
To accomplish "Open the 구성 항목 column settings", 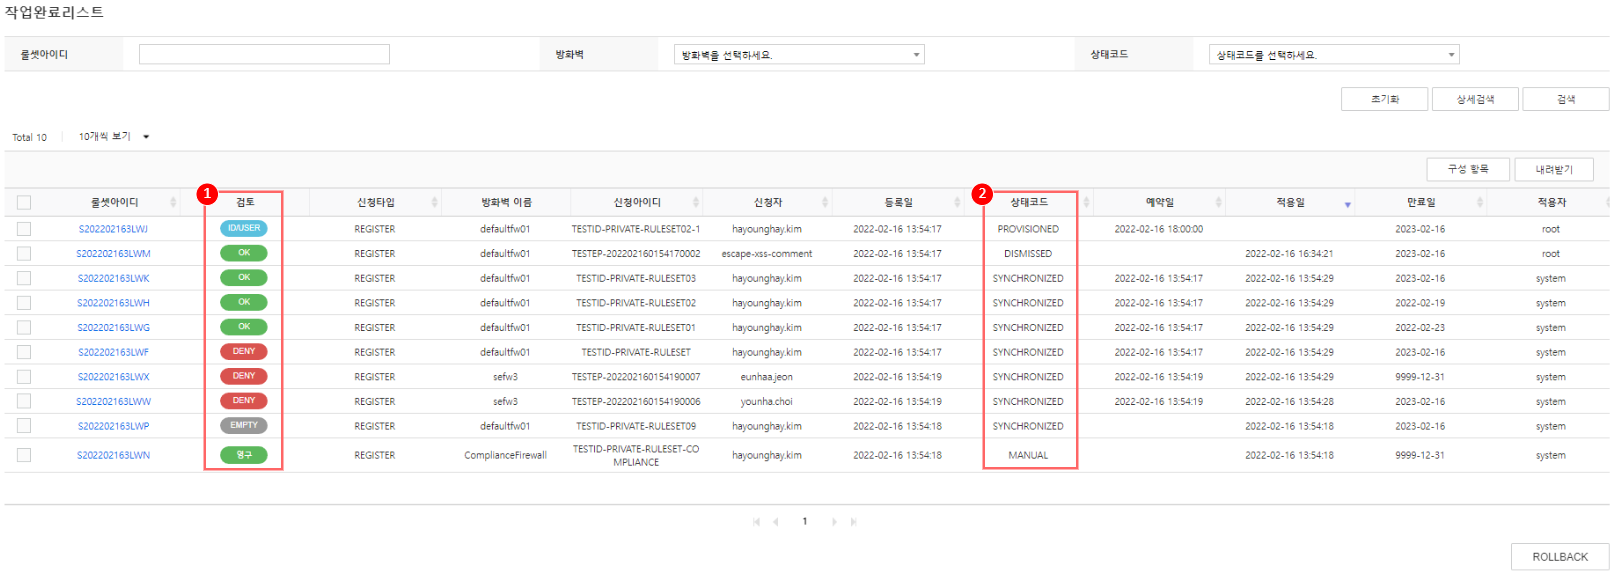I will click(x=1468, y=170).
